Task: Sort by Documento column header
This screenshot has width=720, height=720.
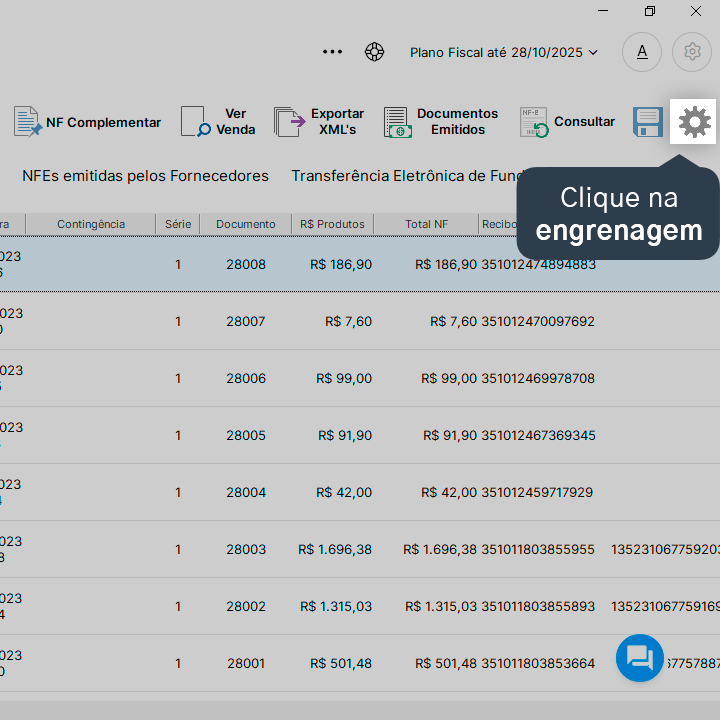Action: [x=246, y=224]
